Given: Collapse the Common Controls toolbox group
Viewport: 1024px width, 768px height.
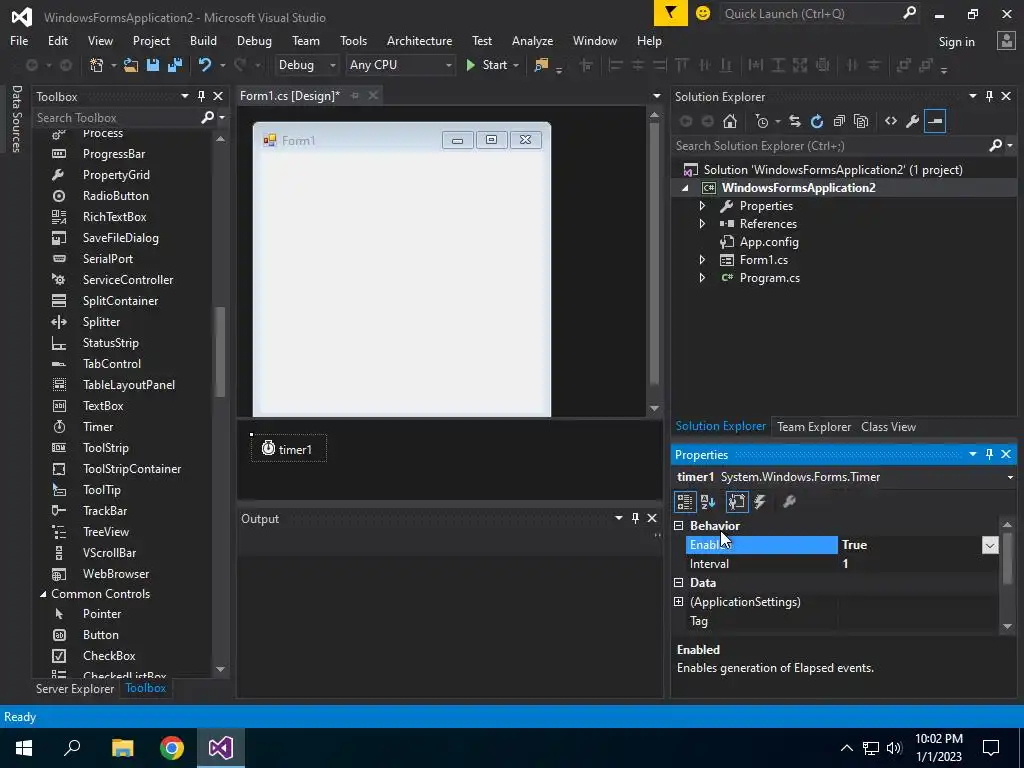Looking at the screenshot, I should pos(43,594).
